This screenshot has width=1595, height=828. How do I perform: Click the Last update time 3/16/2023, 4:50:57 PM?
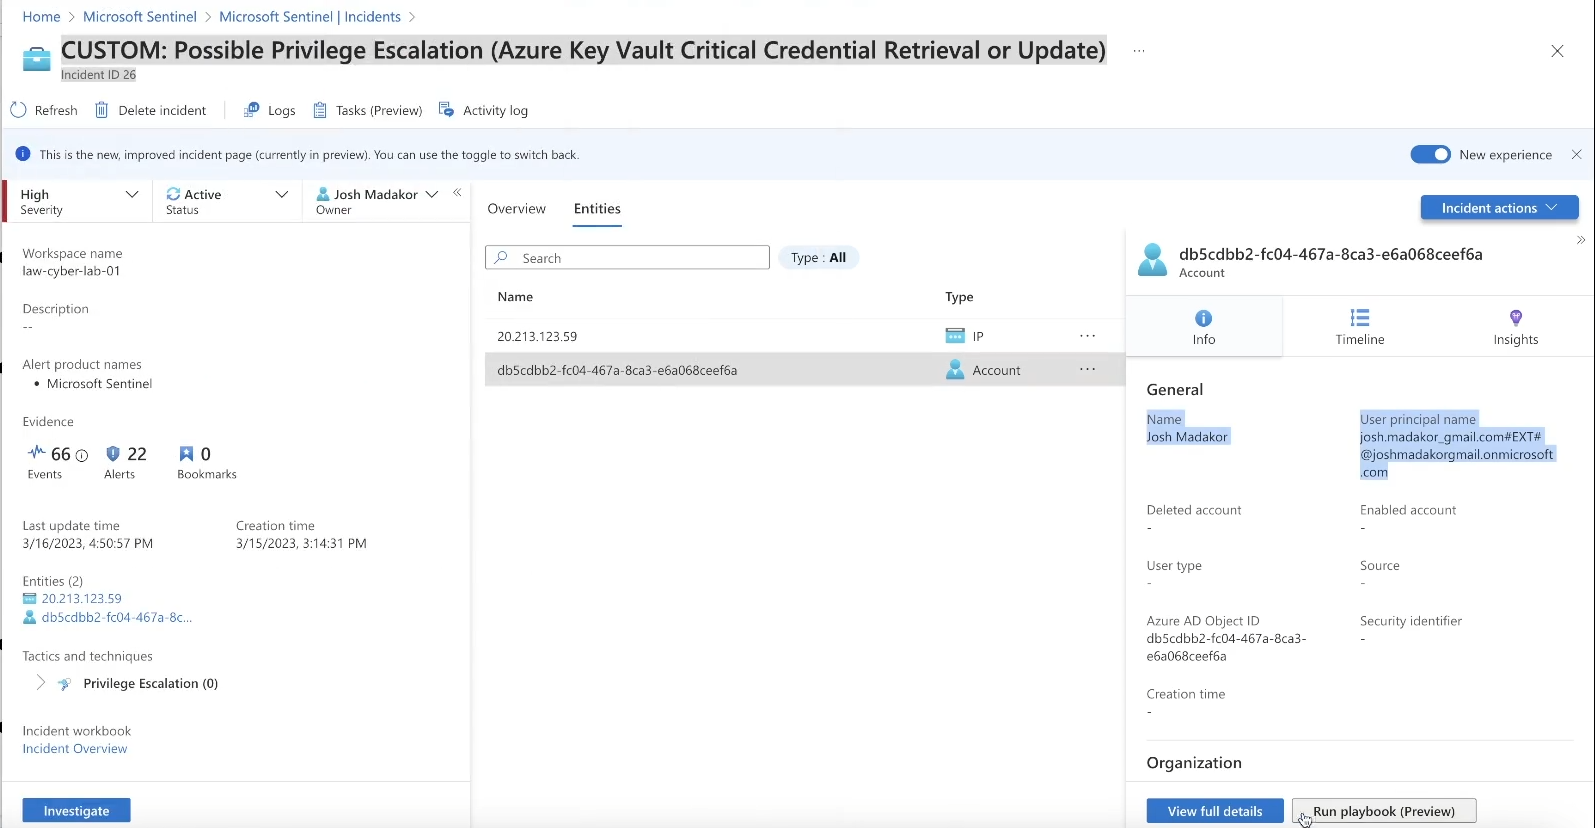(x=88, y=544)
